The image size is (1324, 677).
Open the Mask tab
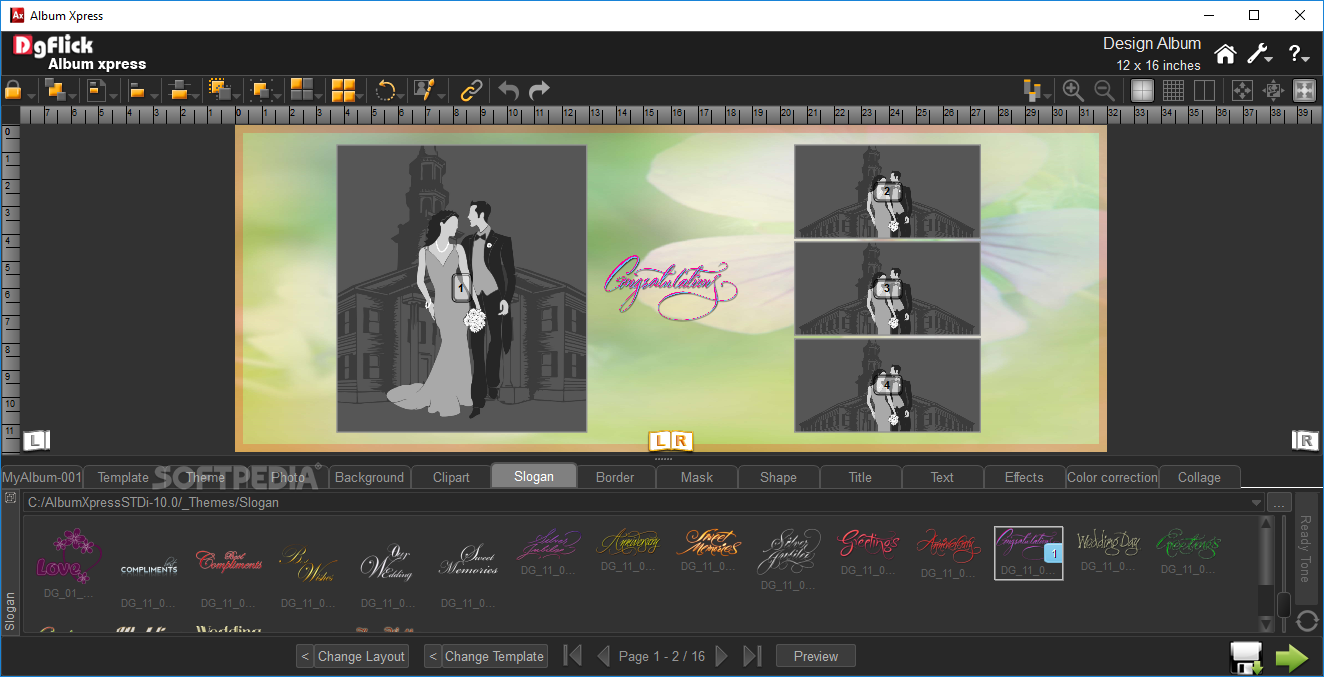(697, 477)
